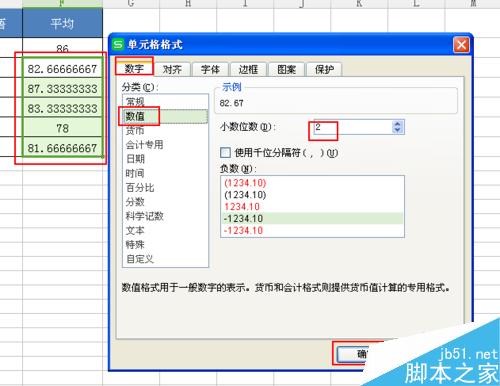Enable the thousands separator checkbox
Image resolution: width=500 pixels, height=386 pixels.
point(225,153)
